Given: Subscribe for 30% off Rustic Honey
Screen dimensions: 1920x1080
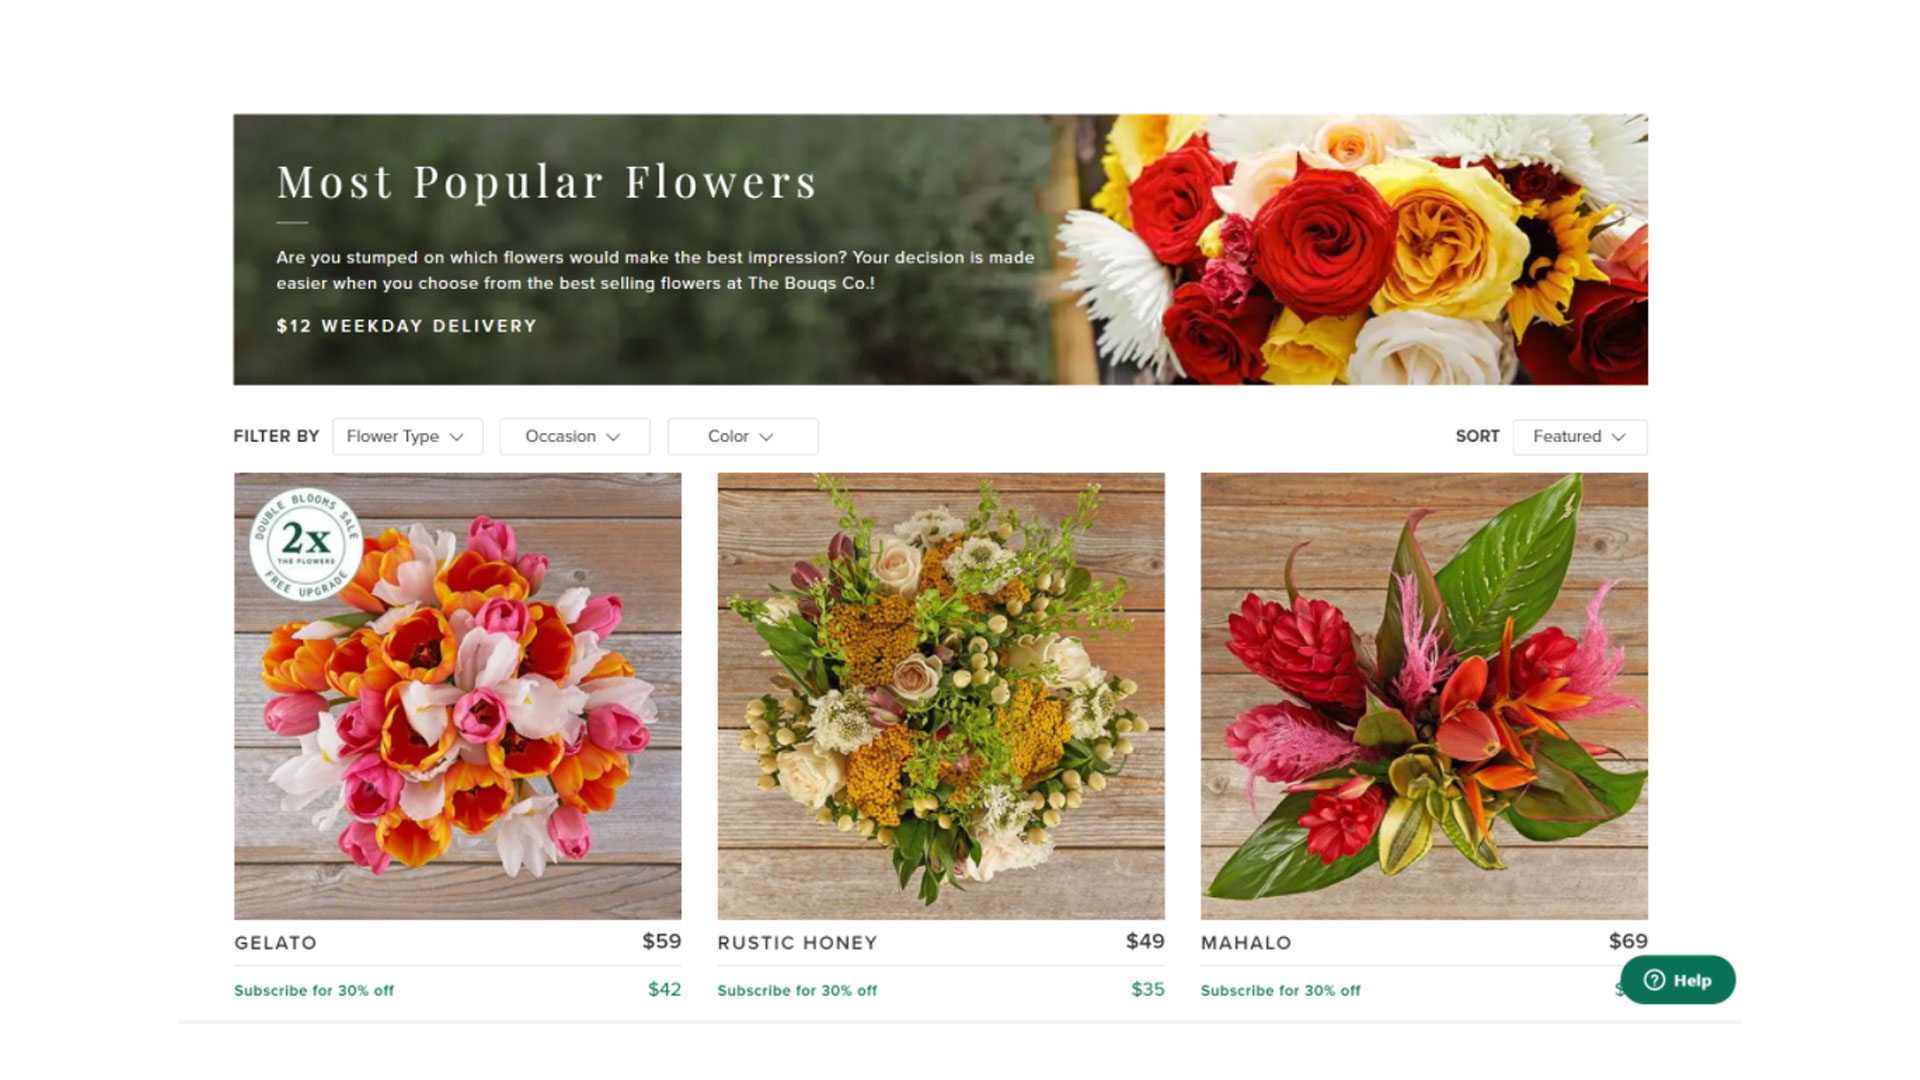Looking at the screenshot, I should [x=796, y=990].
